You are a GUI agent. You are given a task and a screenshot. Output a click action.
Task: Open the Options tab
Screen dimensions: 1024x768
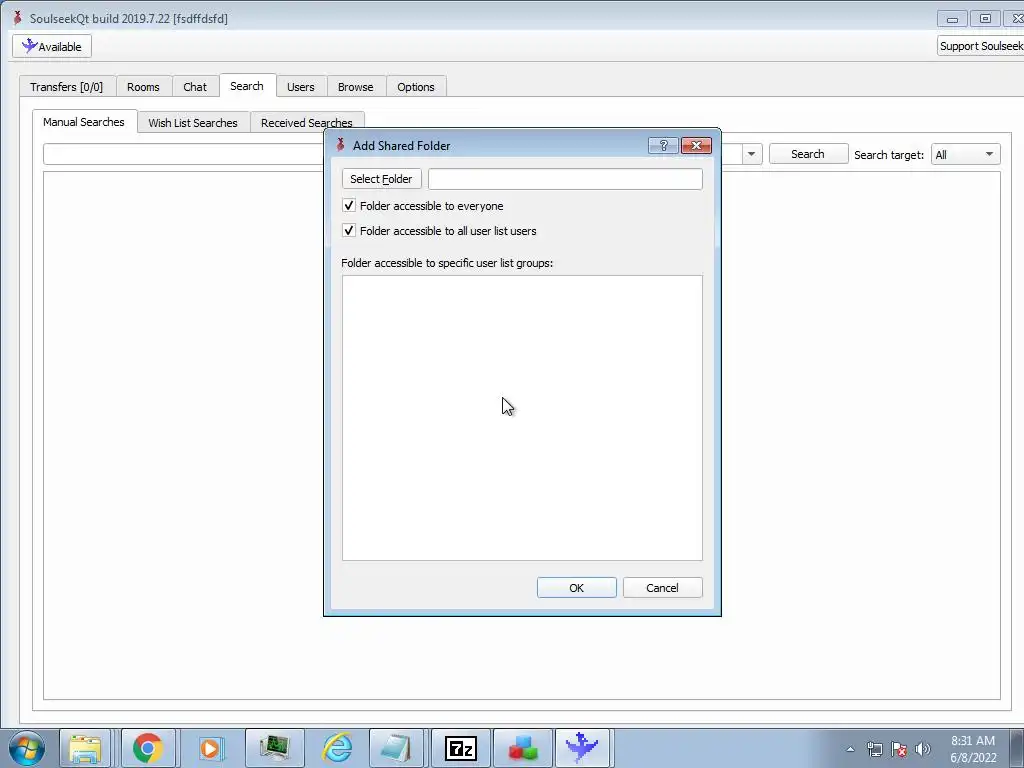click(x=415, y=87)
